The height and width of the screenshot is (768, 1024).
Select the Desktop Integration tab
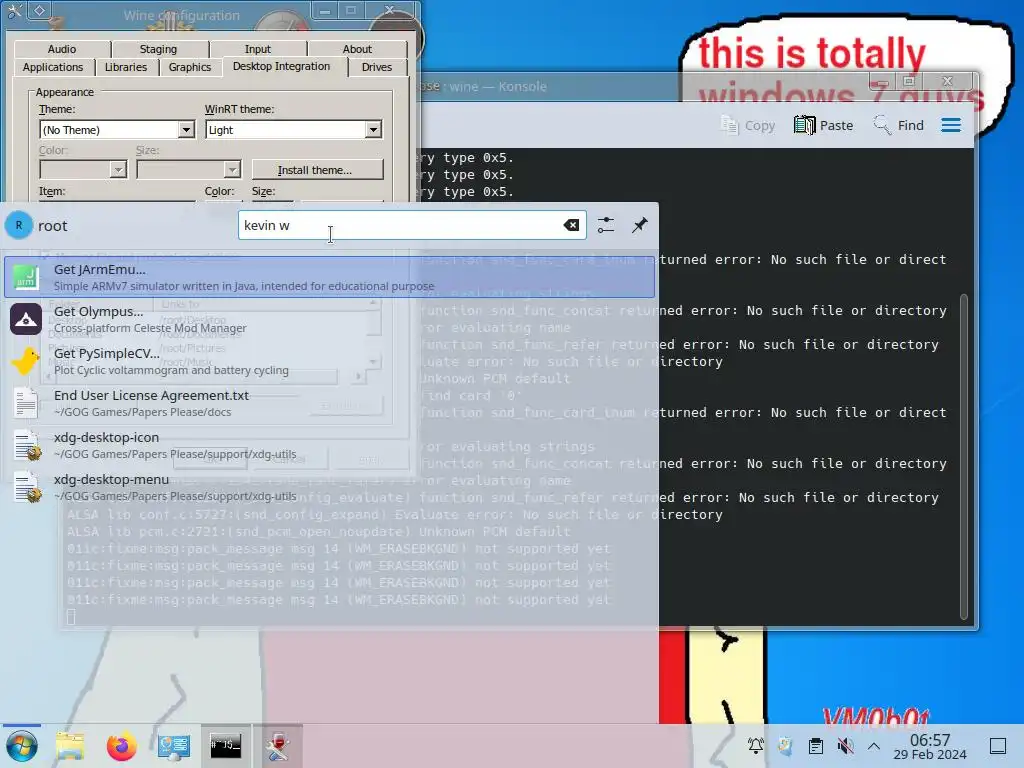coord(281,66)
